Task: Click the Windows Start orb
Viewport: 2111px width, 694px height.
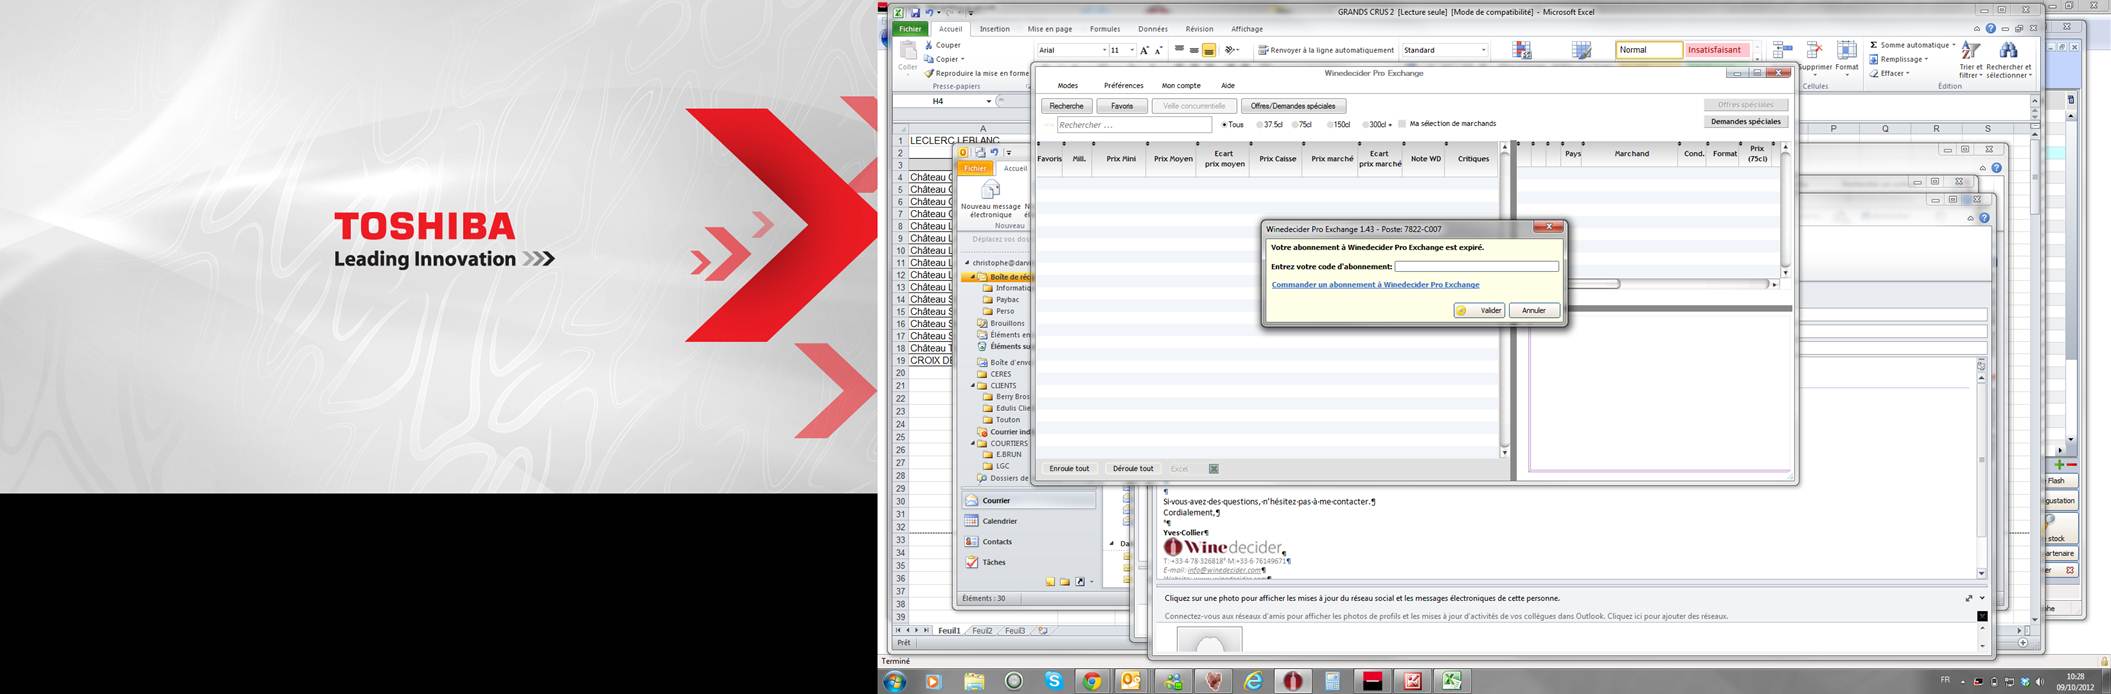Action: coord(894,681)
